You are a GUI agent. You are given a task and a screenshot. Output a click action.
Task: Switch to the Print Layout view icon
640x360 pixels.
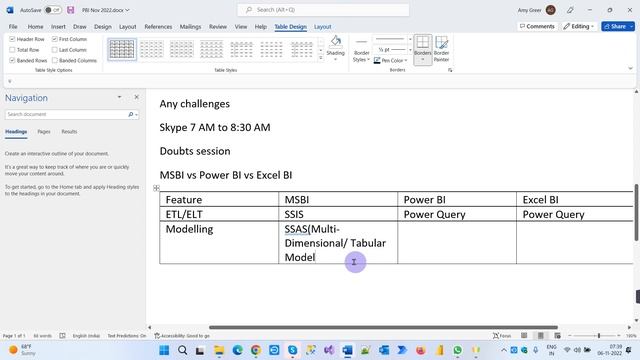click(x=541, y=336)
